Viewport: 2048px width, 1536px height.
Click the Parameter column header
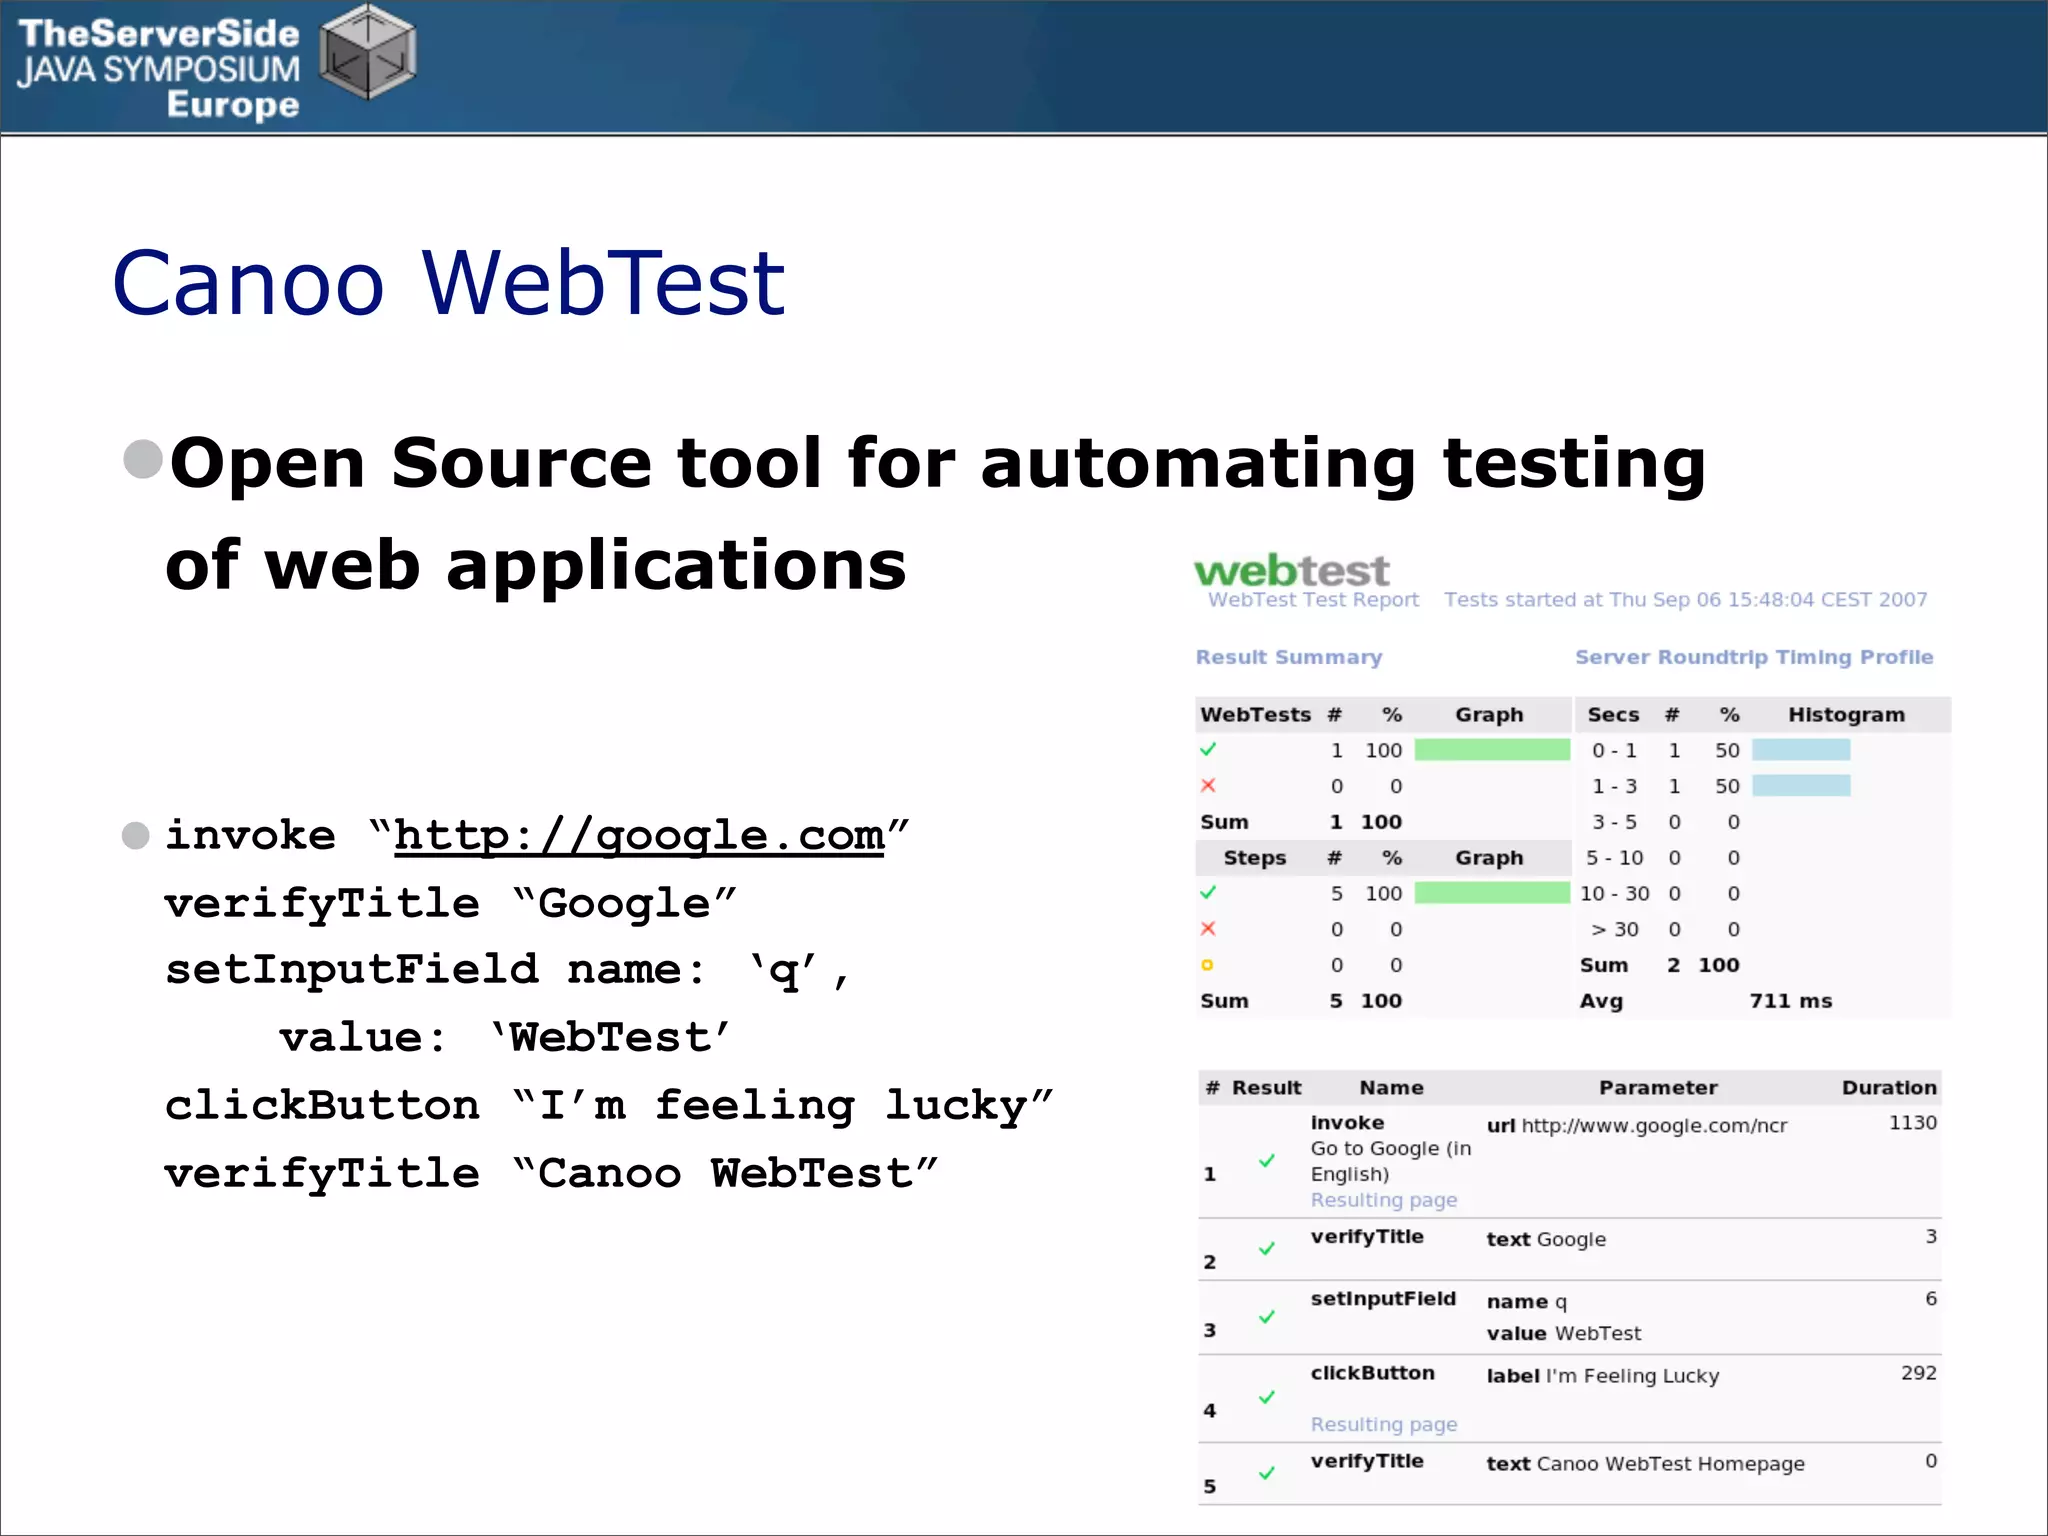point(1657,1087)
